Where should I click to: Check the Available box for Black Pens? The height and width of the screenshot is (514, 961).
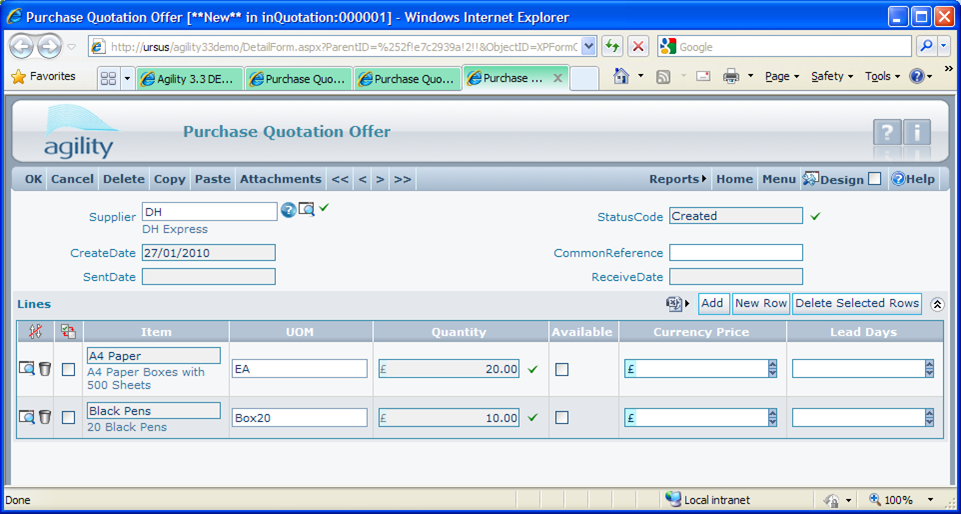pos(562,417)
